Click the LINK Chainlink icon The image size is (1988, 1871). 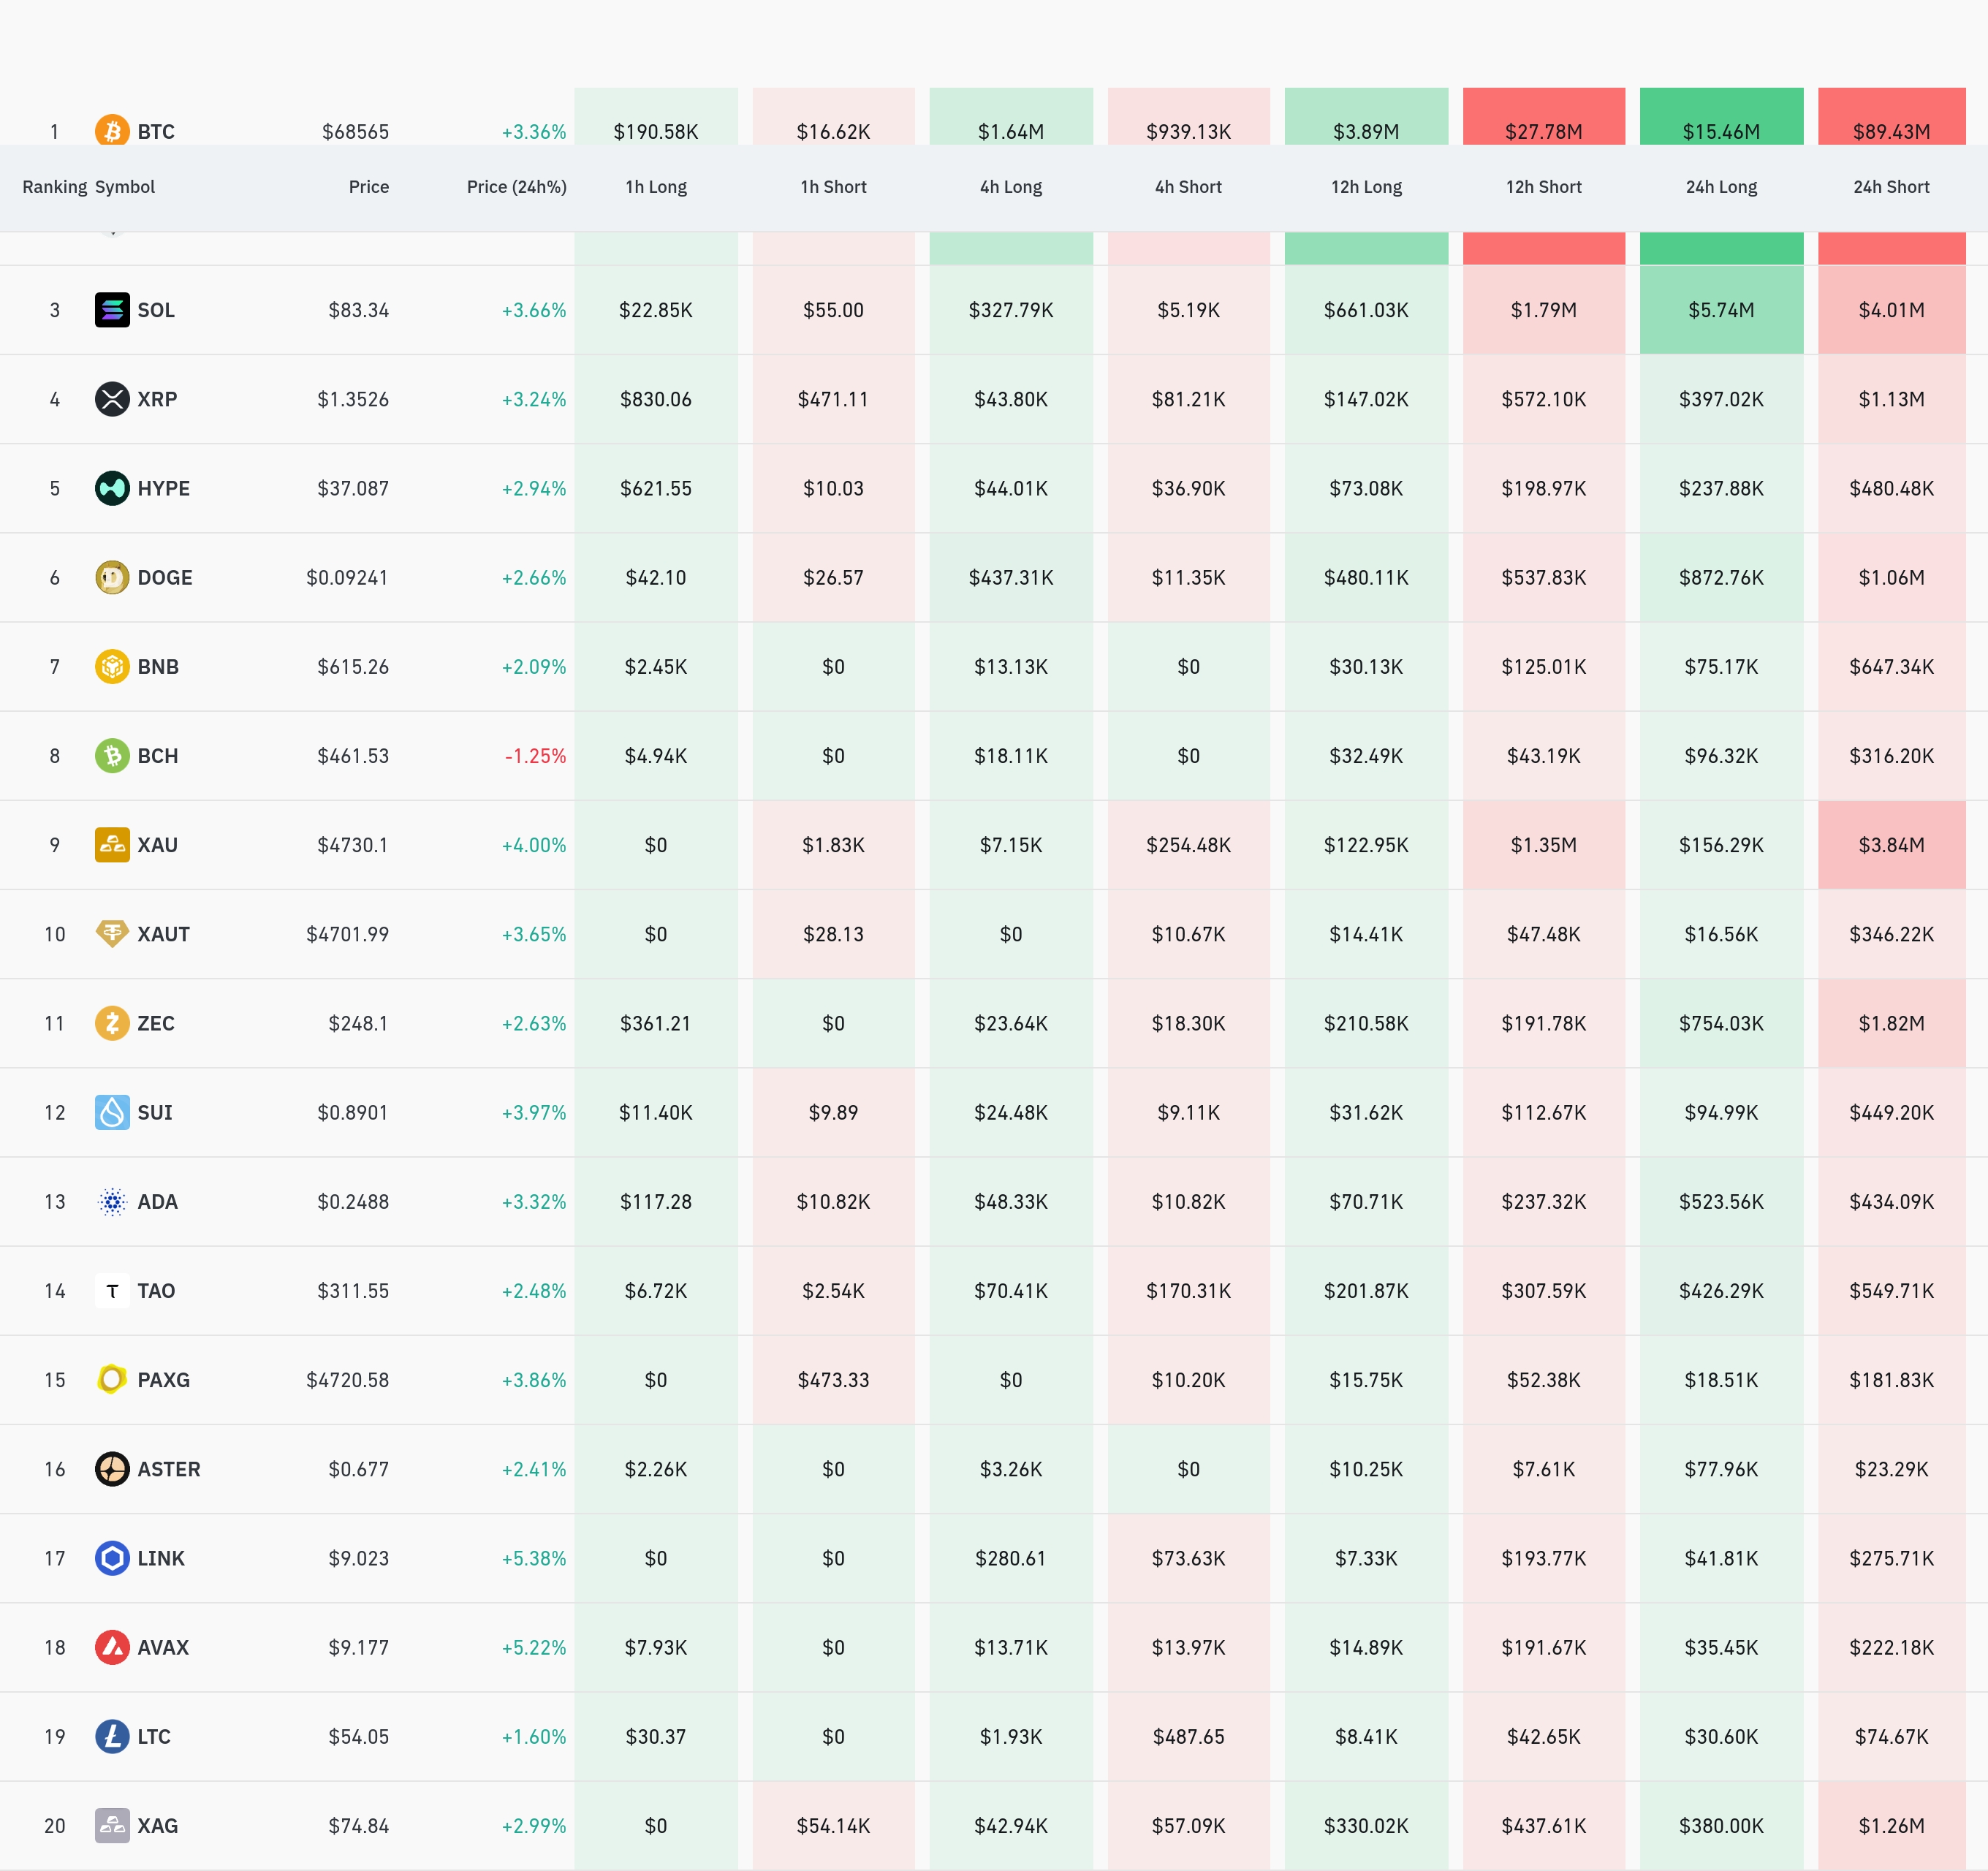[x=112, y=1558]
